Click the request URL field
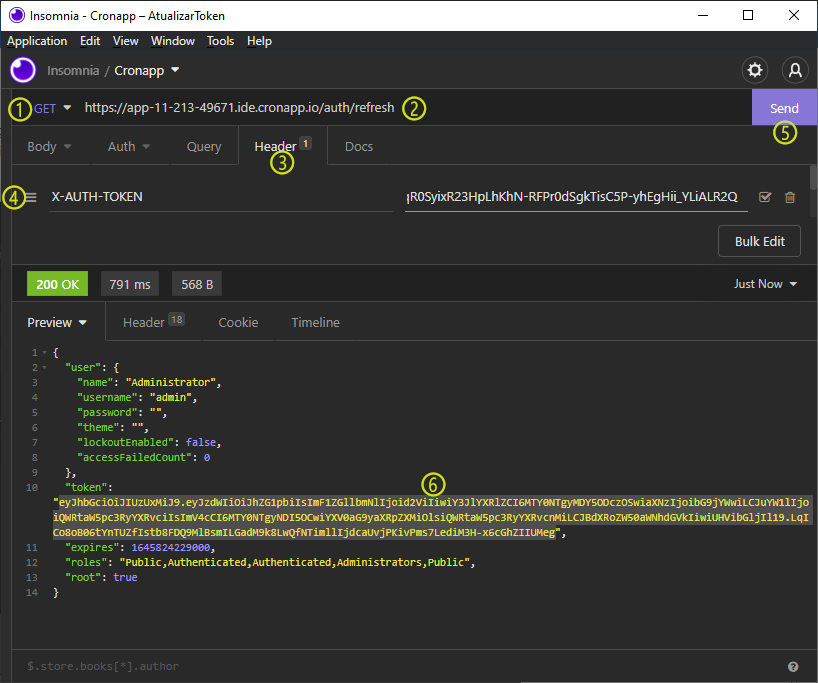Viewport: 818px width, 683px height. click(x=240, y=107)
